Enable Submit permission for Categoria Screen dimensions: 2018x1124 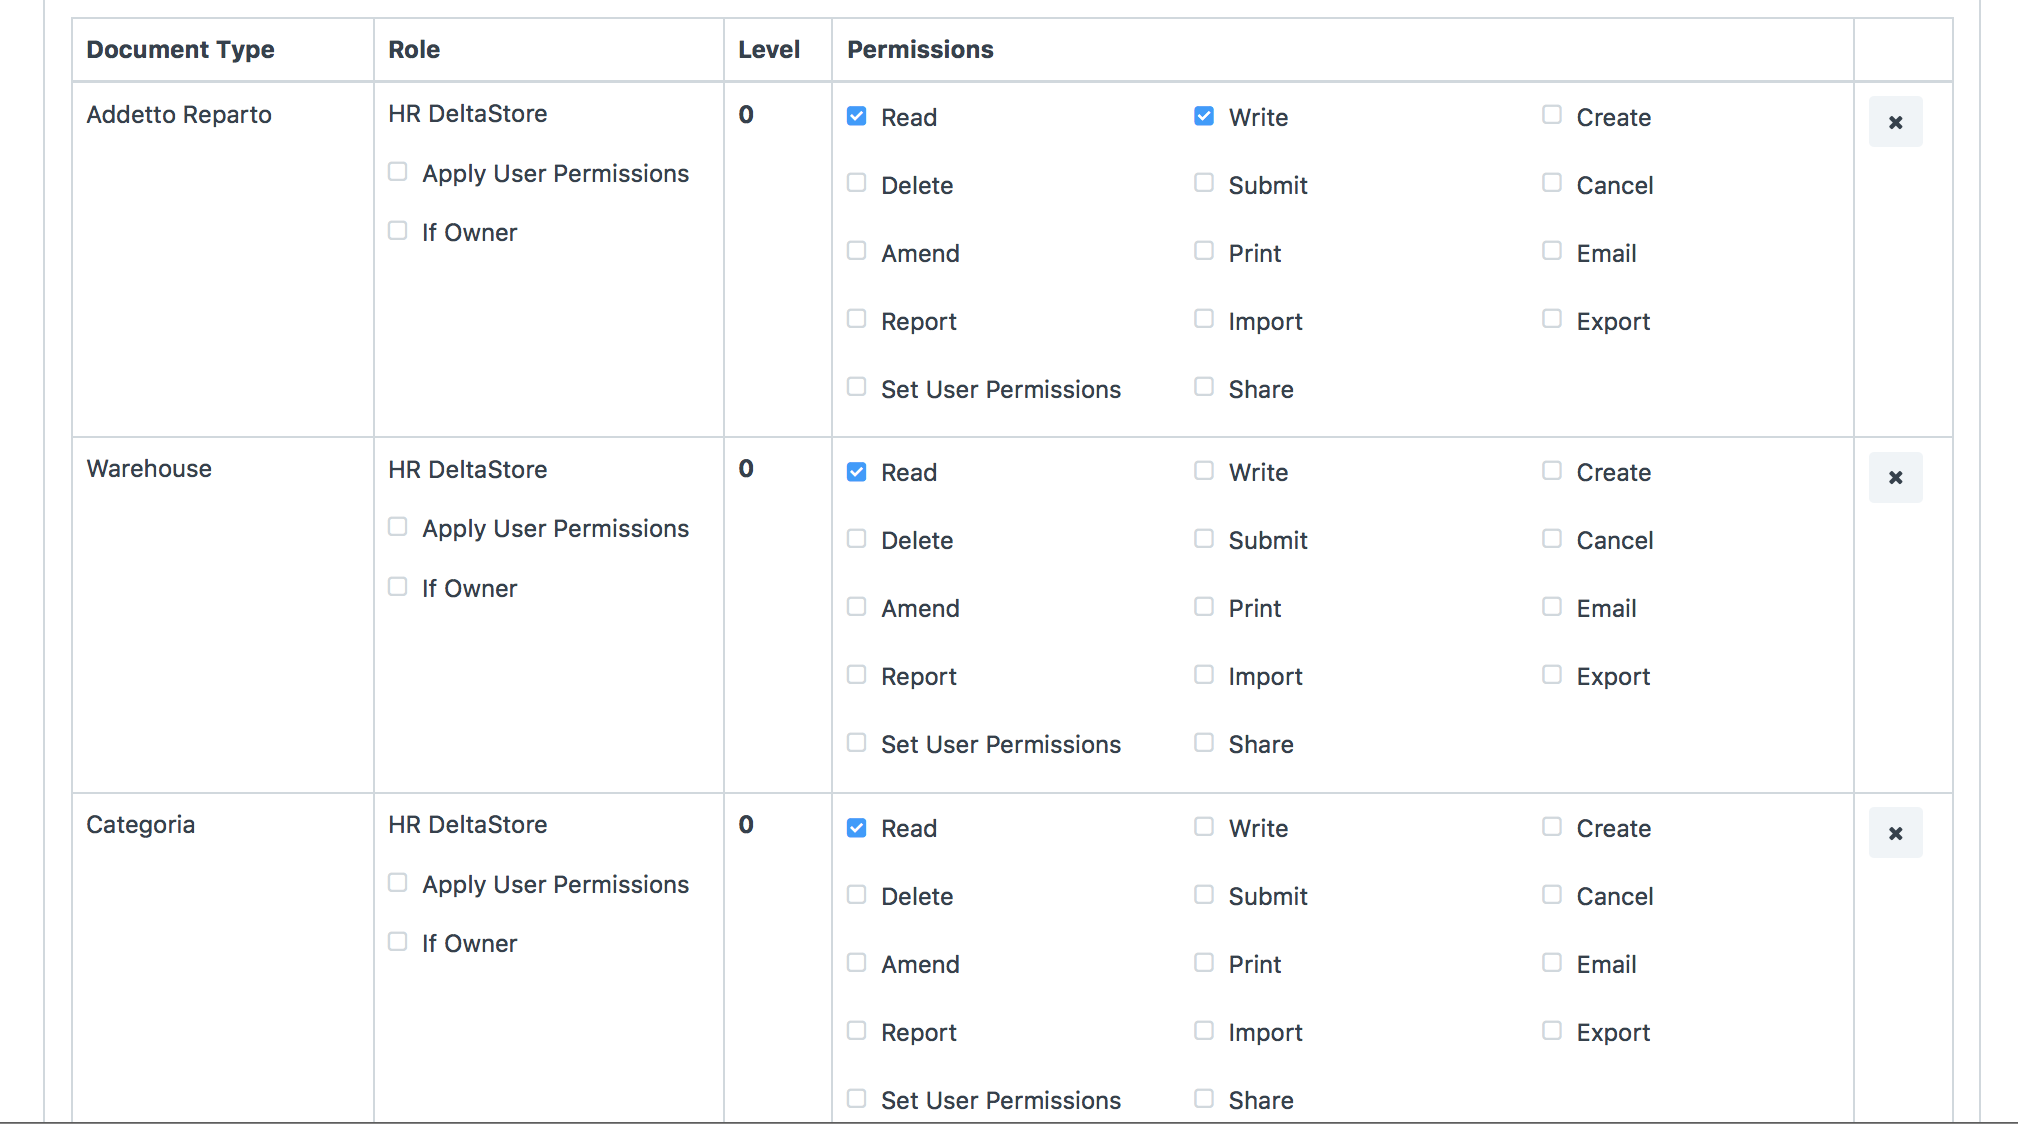1204,895
